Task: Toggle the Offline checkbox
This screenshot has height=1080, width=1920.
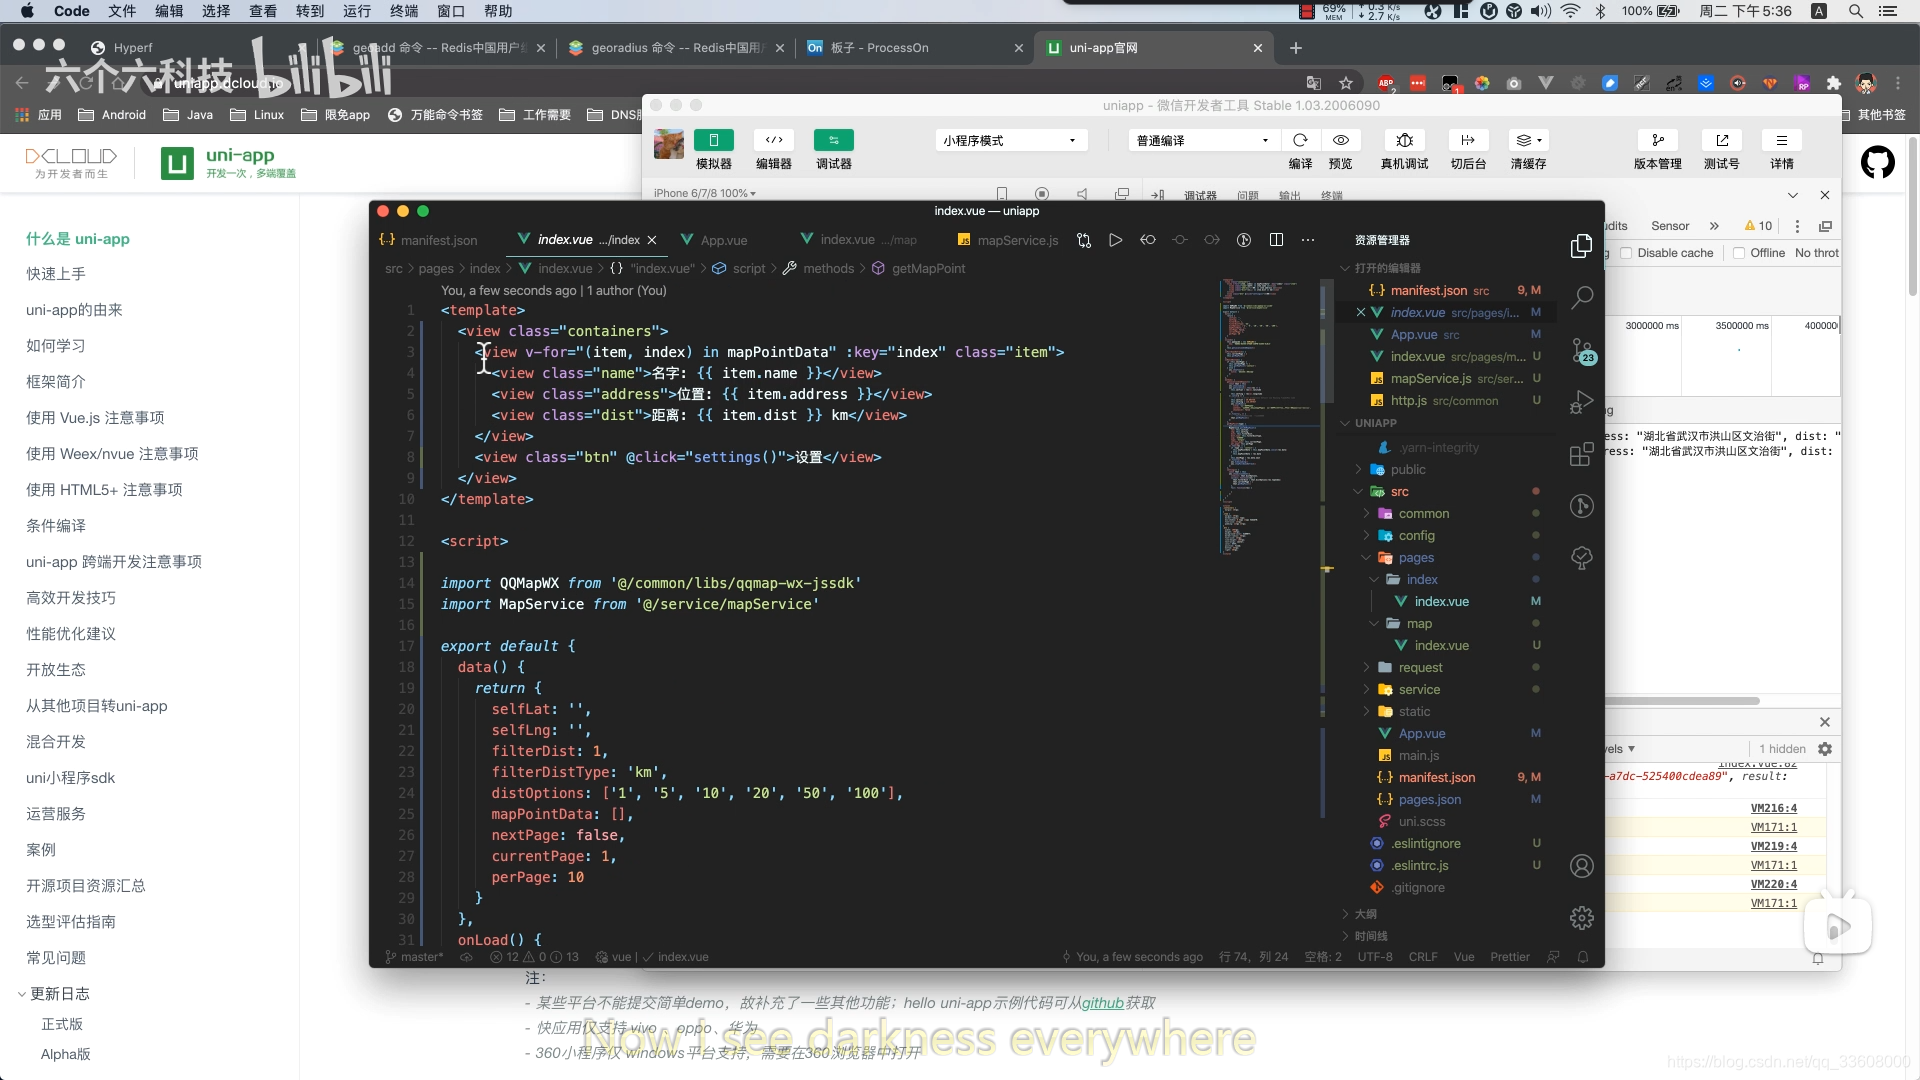Action: coord(1739,253)
